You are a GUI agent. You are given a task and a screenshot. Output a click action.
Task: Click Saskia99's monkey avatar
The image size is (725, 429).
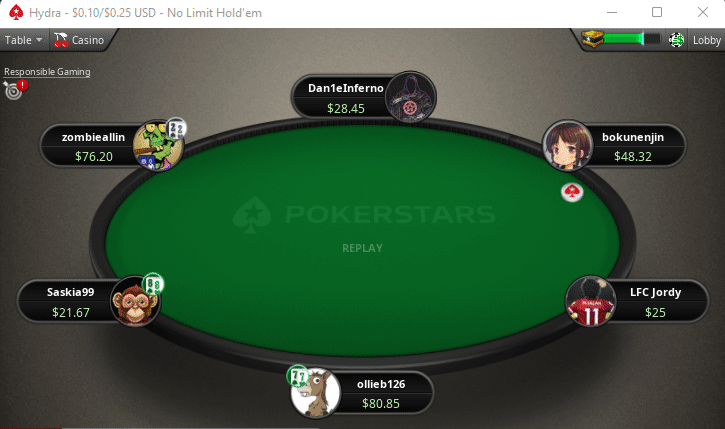135,301
